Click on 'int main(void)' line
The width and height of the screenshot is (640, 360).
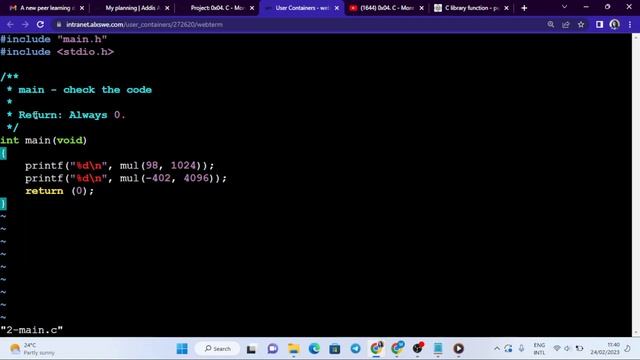point(43,140)
